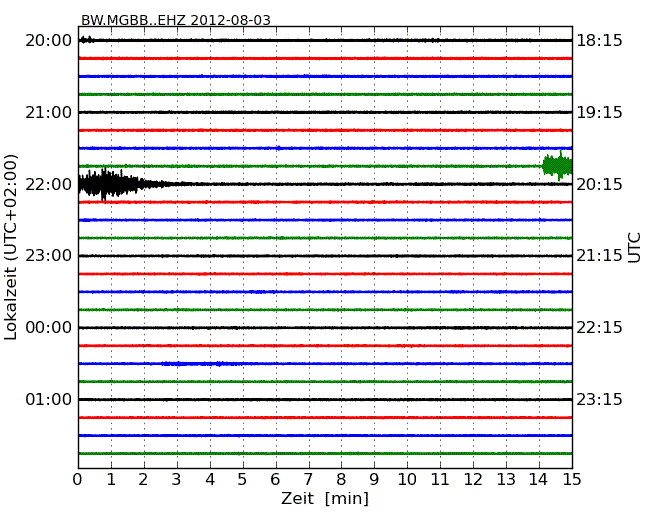
Task: Click the 00:00 local time label
Action: pos(49,328)
